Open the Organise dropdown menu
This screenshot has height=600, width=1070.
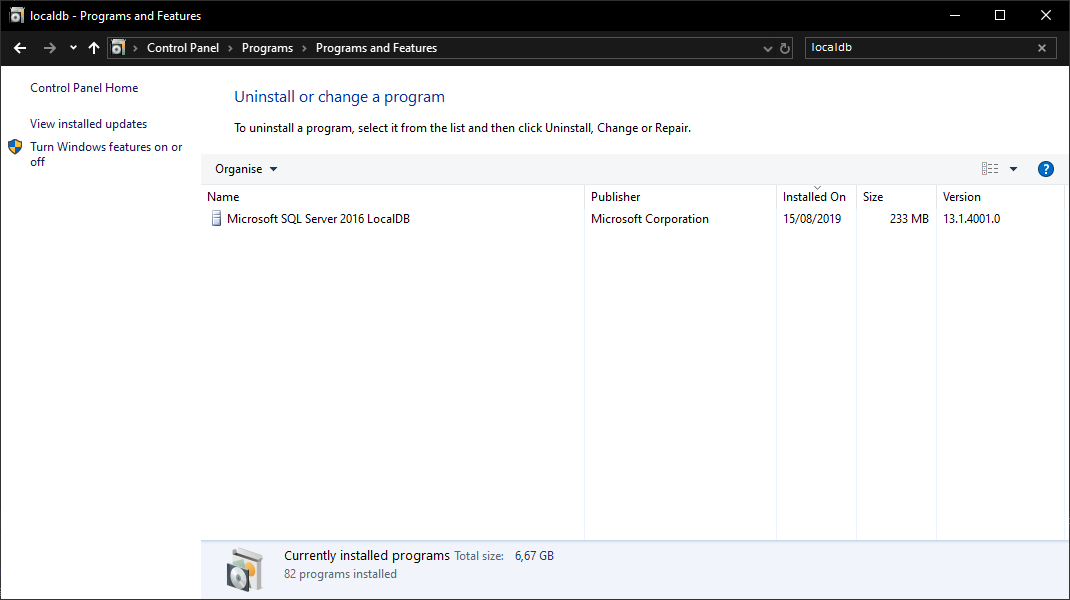coord(246,169)
